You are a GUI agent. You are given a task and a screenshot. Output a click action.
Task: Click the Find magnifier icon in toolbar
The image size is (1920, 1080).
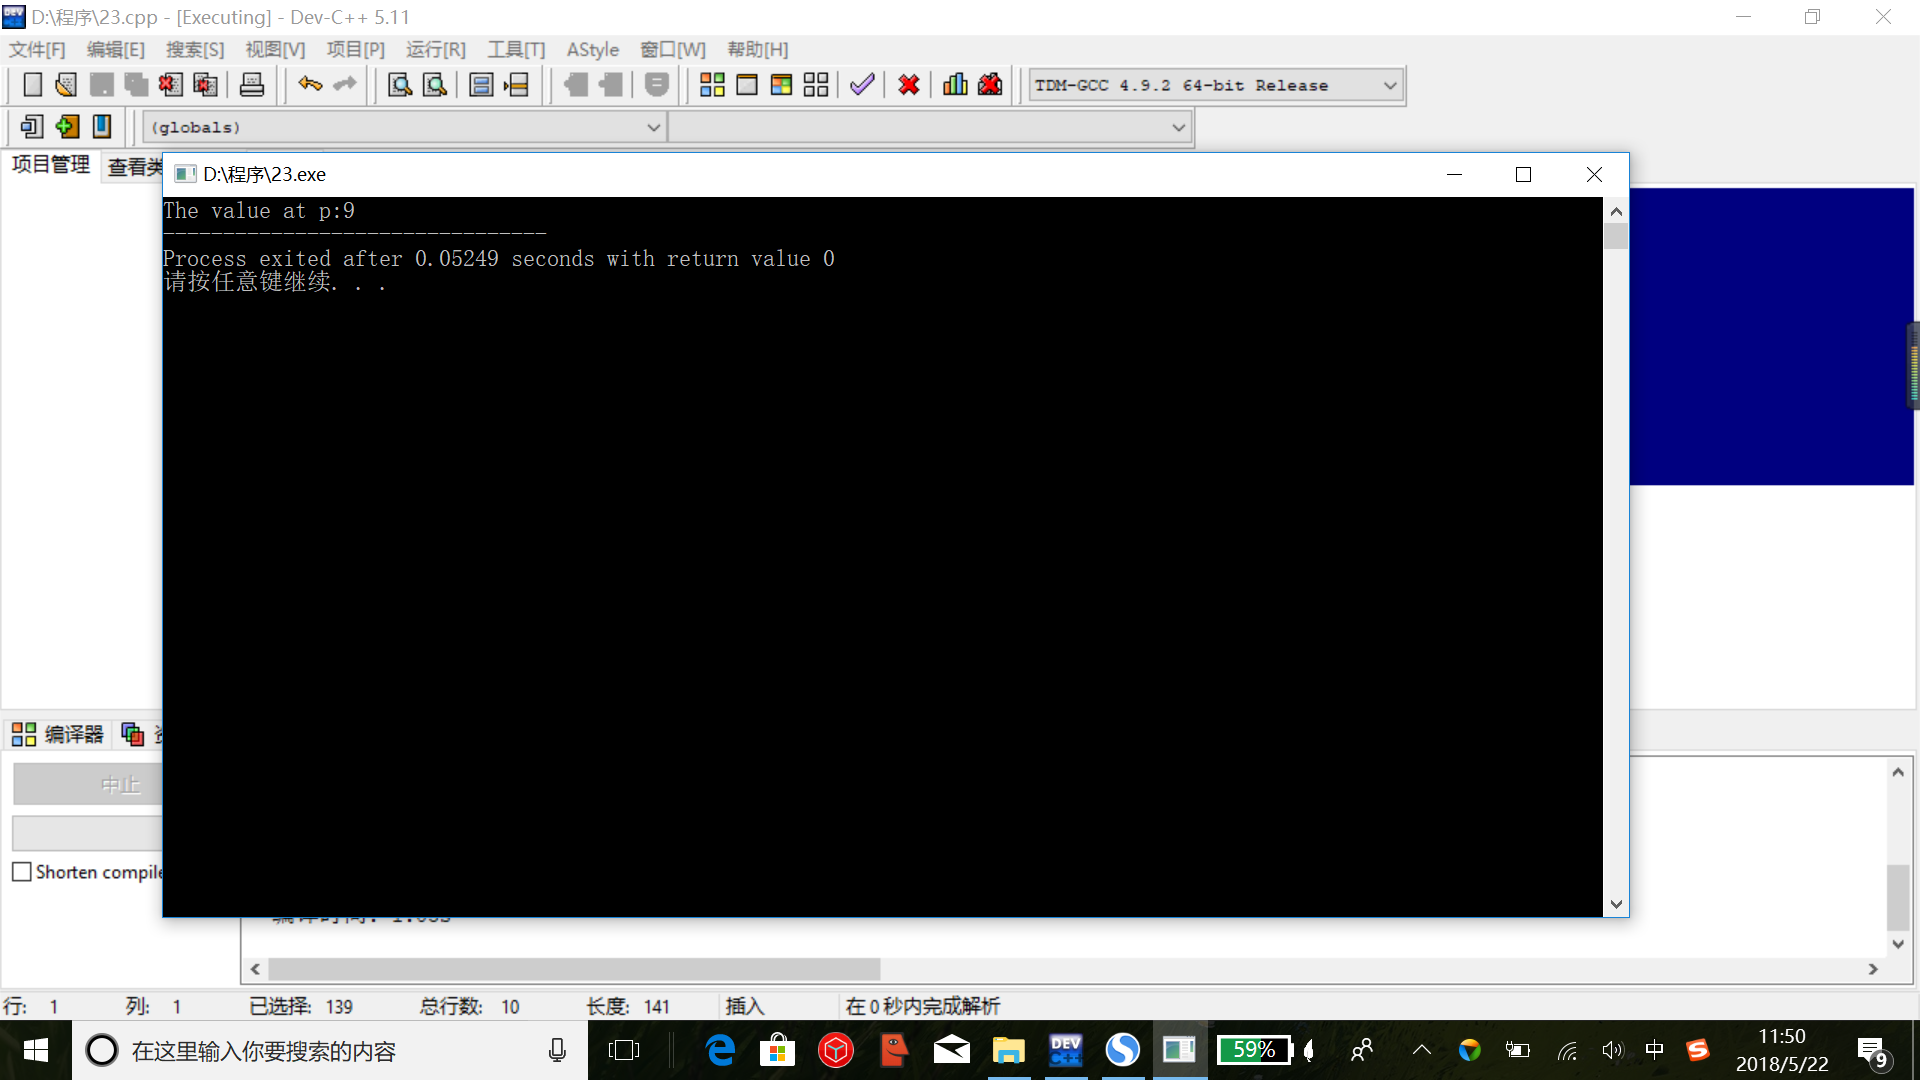pyautogui.click(x=400, y=85)
